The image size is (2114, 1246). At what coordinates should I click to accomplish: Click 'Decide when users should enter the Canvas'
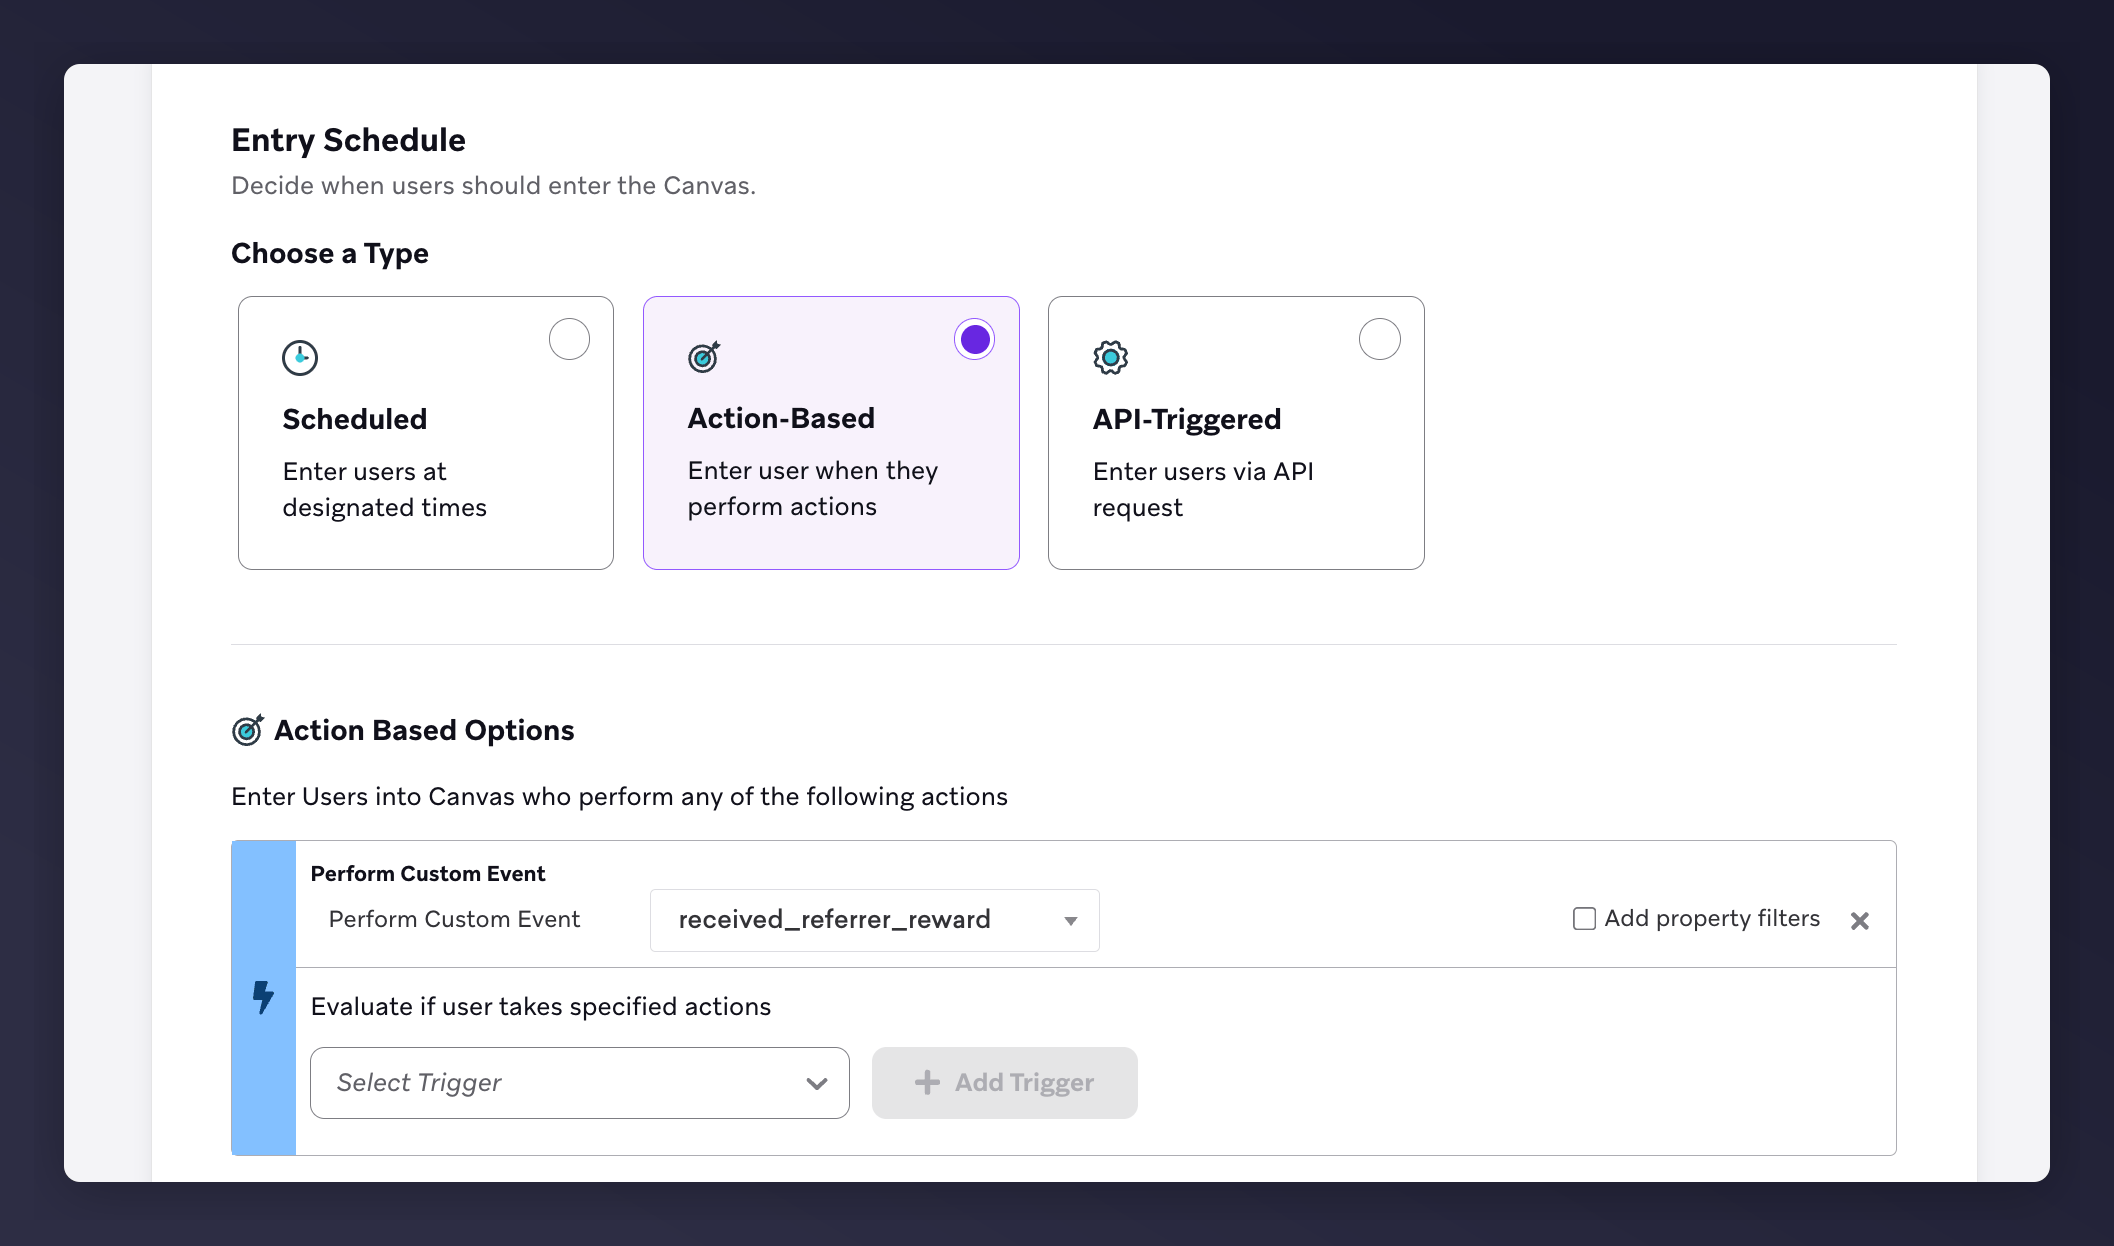coord(493,185)
